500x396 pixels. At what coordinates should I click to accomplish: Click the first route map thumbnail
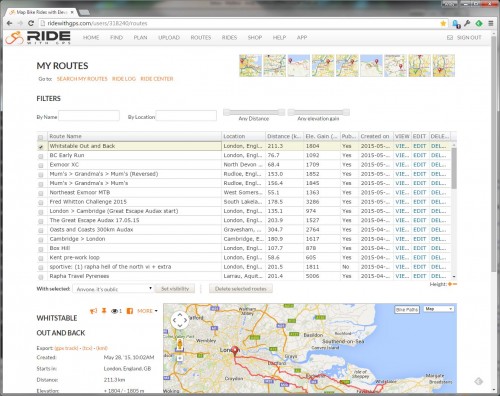(250, 66)
